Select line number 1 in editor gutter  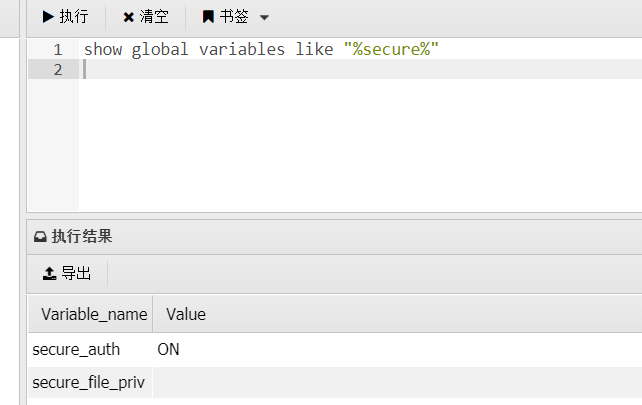[58, 49]
